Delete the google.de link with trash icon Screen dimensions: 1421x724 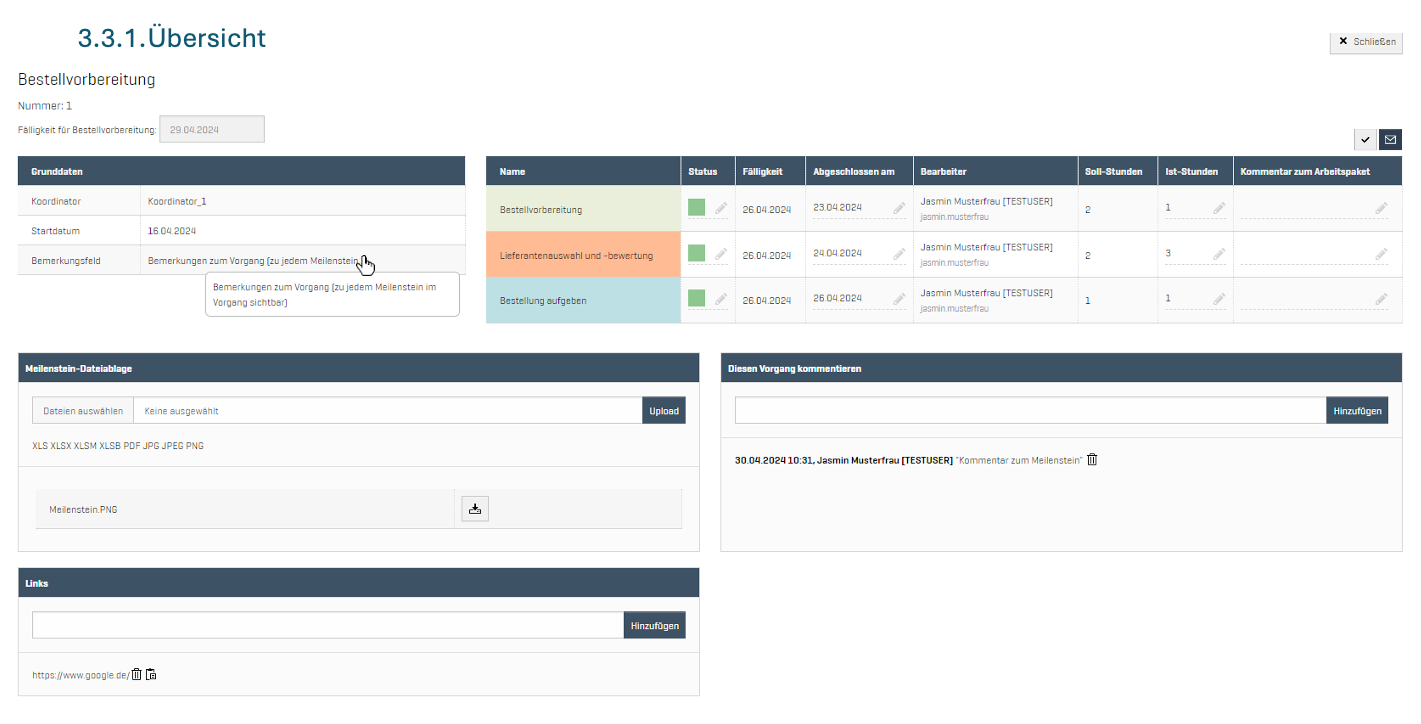point(137,675)
